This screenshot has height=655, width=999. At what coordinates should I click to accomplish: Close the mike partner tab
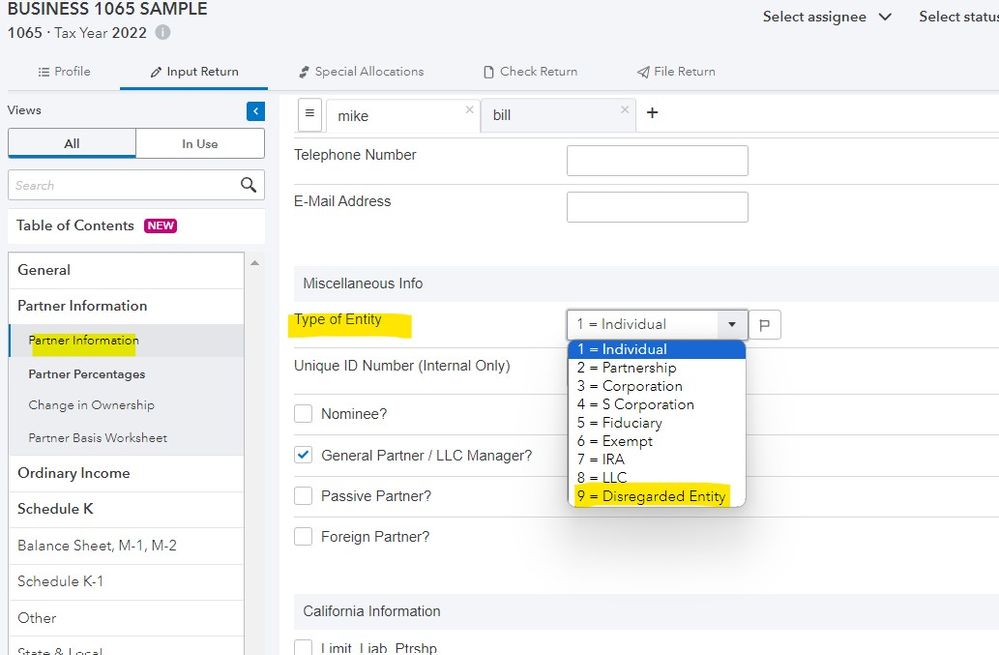[469, 110]
